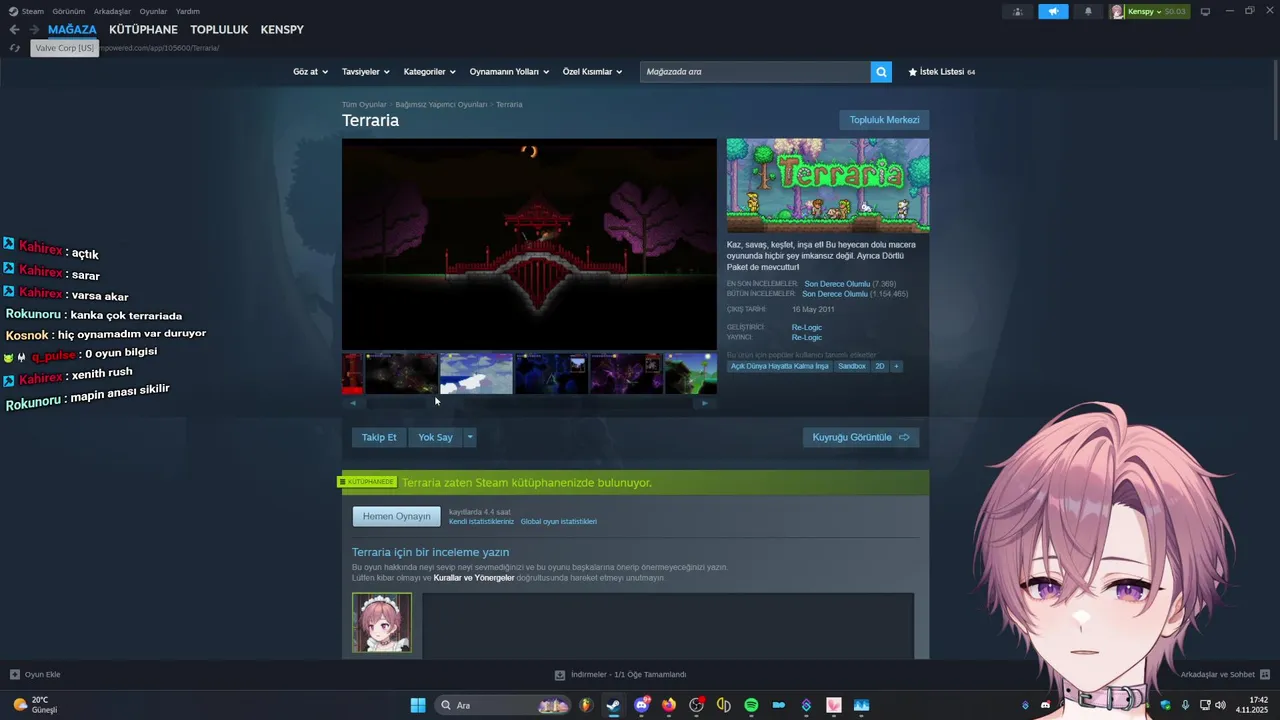Open the announcements megaphone button
Image resolution: width=1280 pixels, height=720 pixels.
coord(1053,12)
